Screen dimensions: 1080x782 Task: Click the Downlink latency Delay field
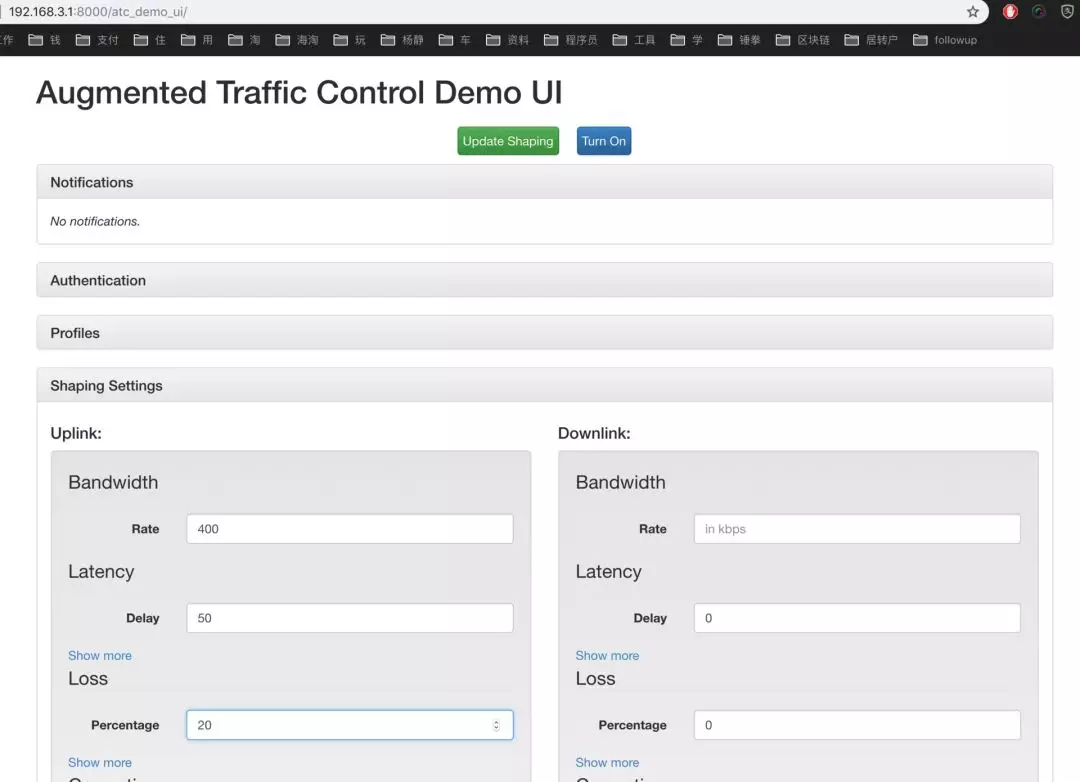(858, 618)
